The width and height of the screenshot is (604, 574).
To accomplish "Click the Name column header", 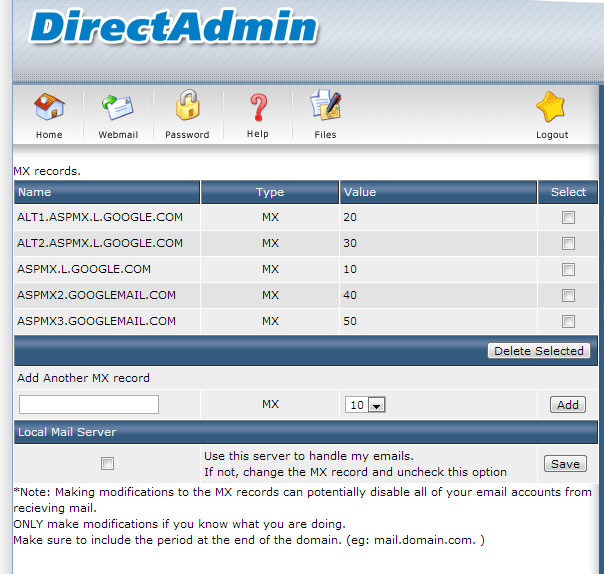I will [107, 192].
